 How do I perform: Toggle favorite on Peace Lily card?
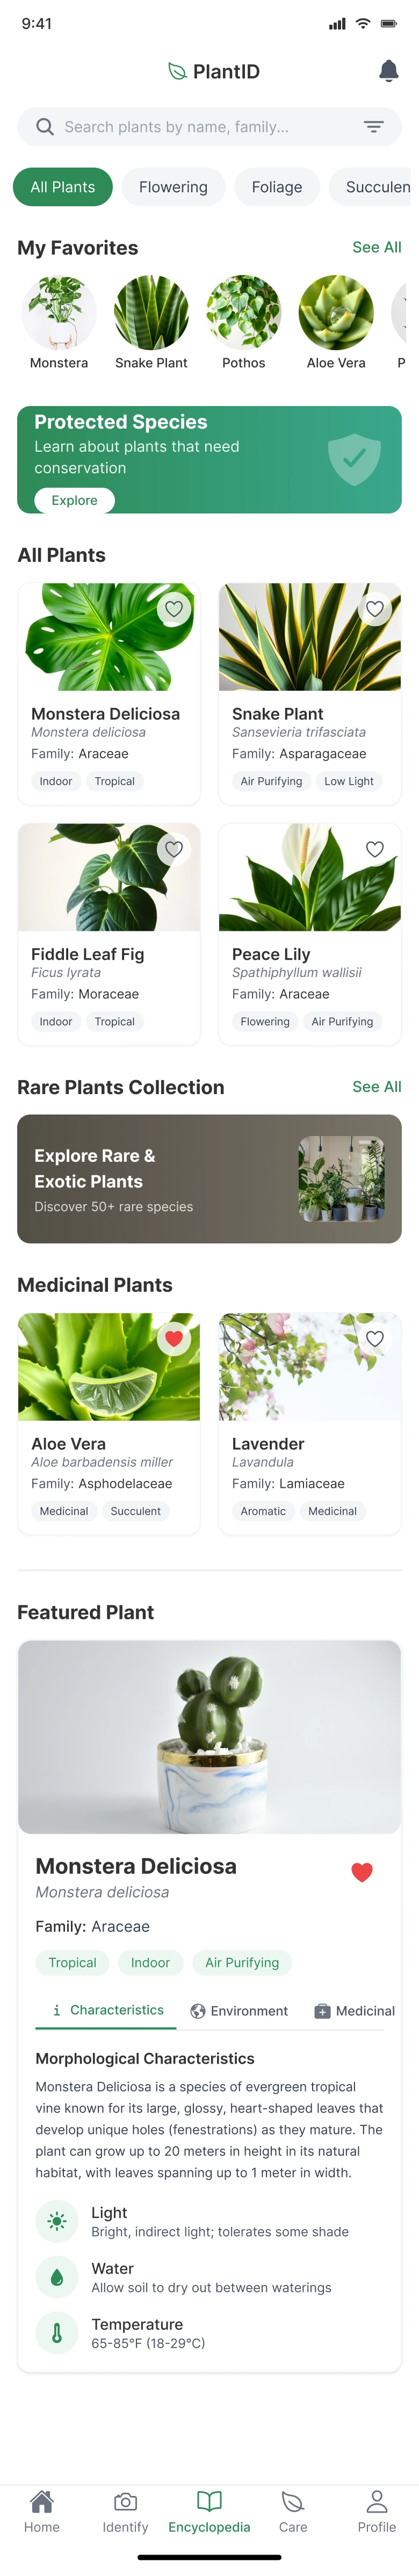click(x=375, y=849)
